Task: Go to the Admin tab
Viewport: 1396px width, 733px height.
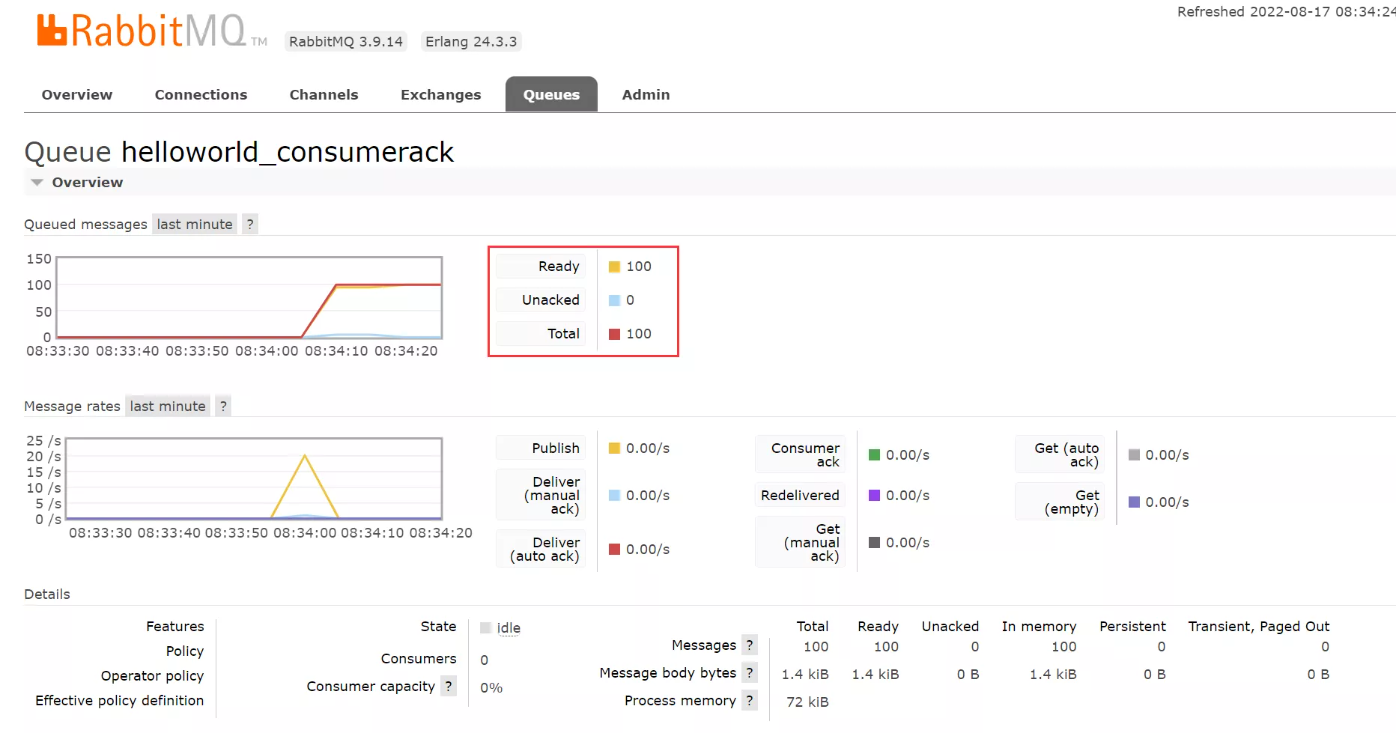Action: click(x=646, y=95)
